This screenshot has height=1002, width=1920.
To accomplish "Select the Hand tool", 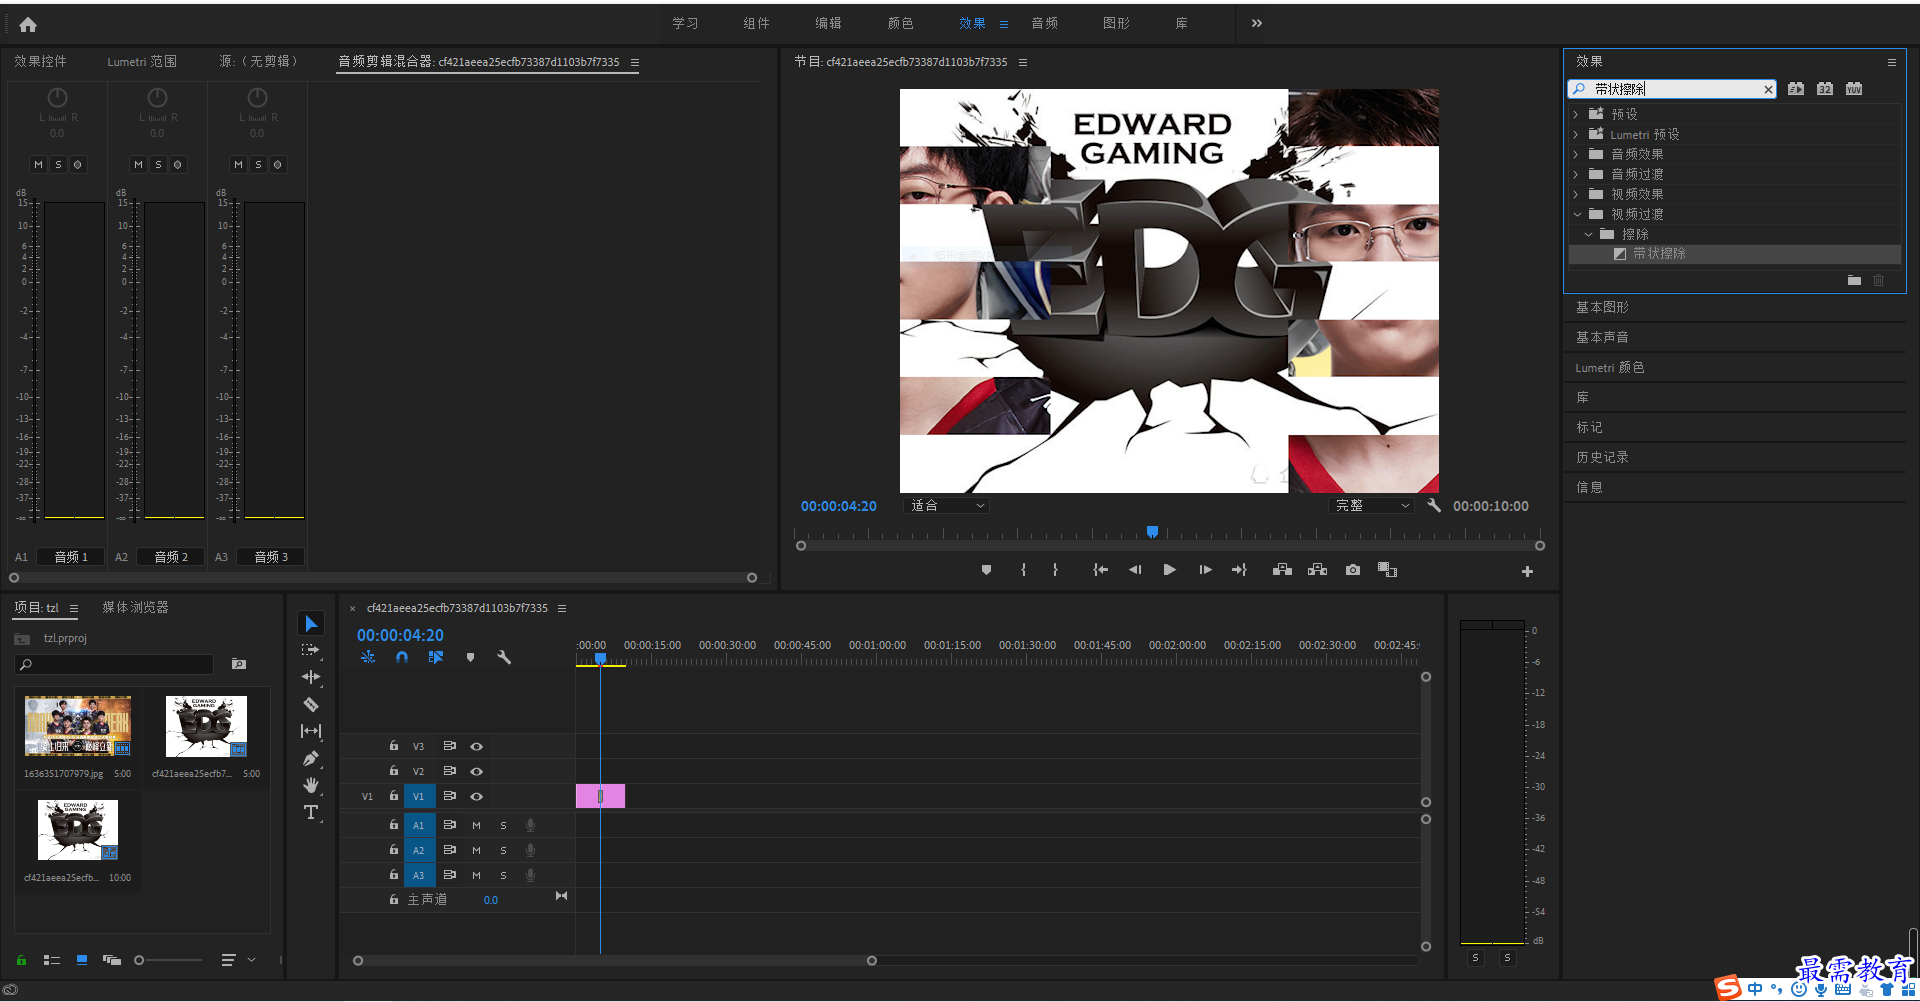I will coord(311,785).
